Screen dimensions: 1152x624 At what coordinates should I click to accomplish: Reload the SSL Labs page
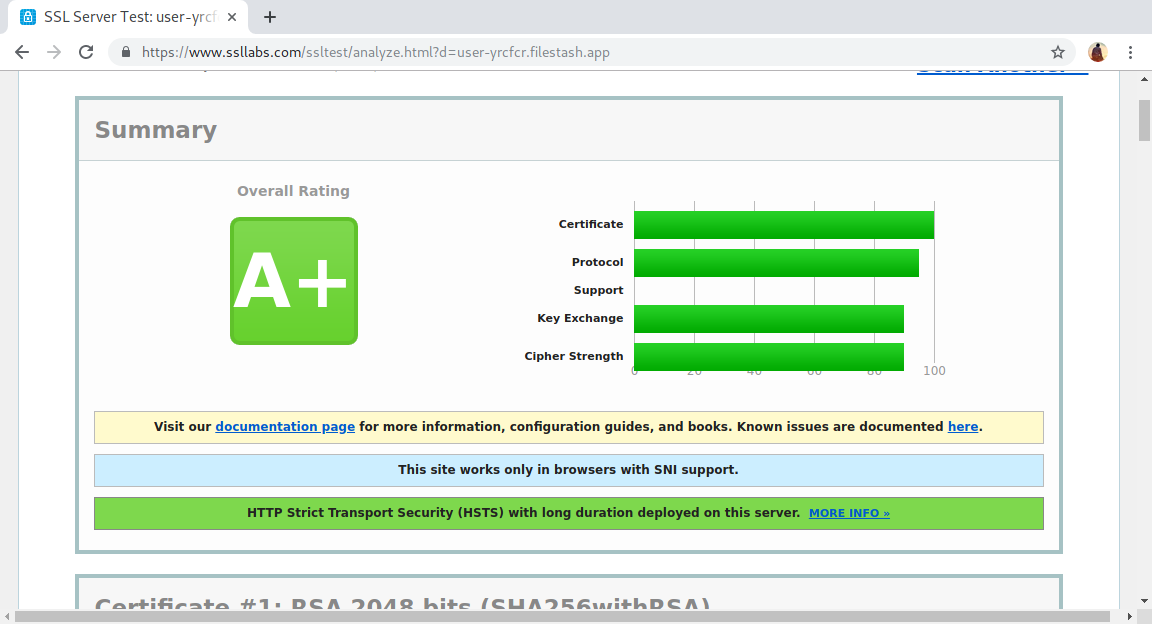[87, 52]
